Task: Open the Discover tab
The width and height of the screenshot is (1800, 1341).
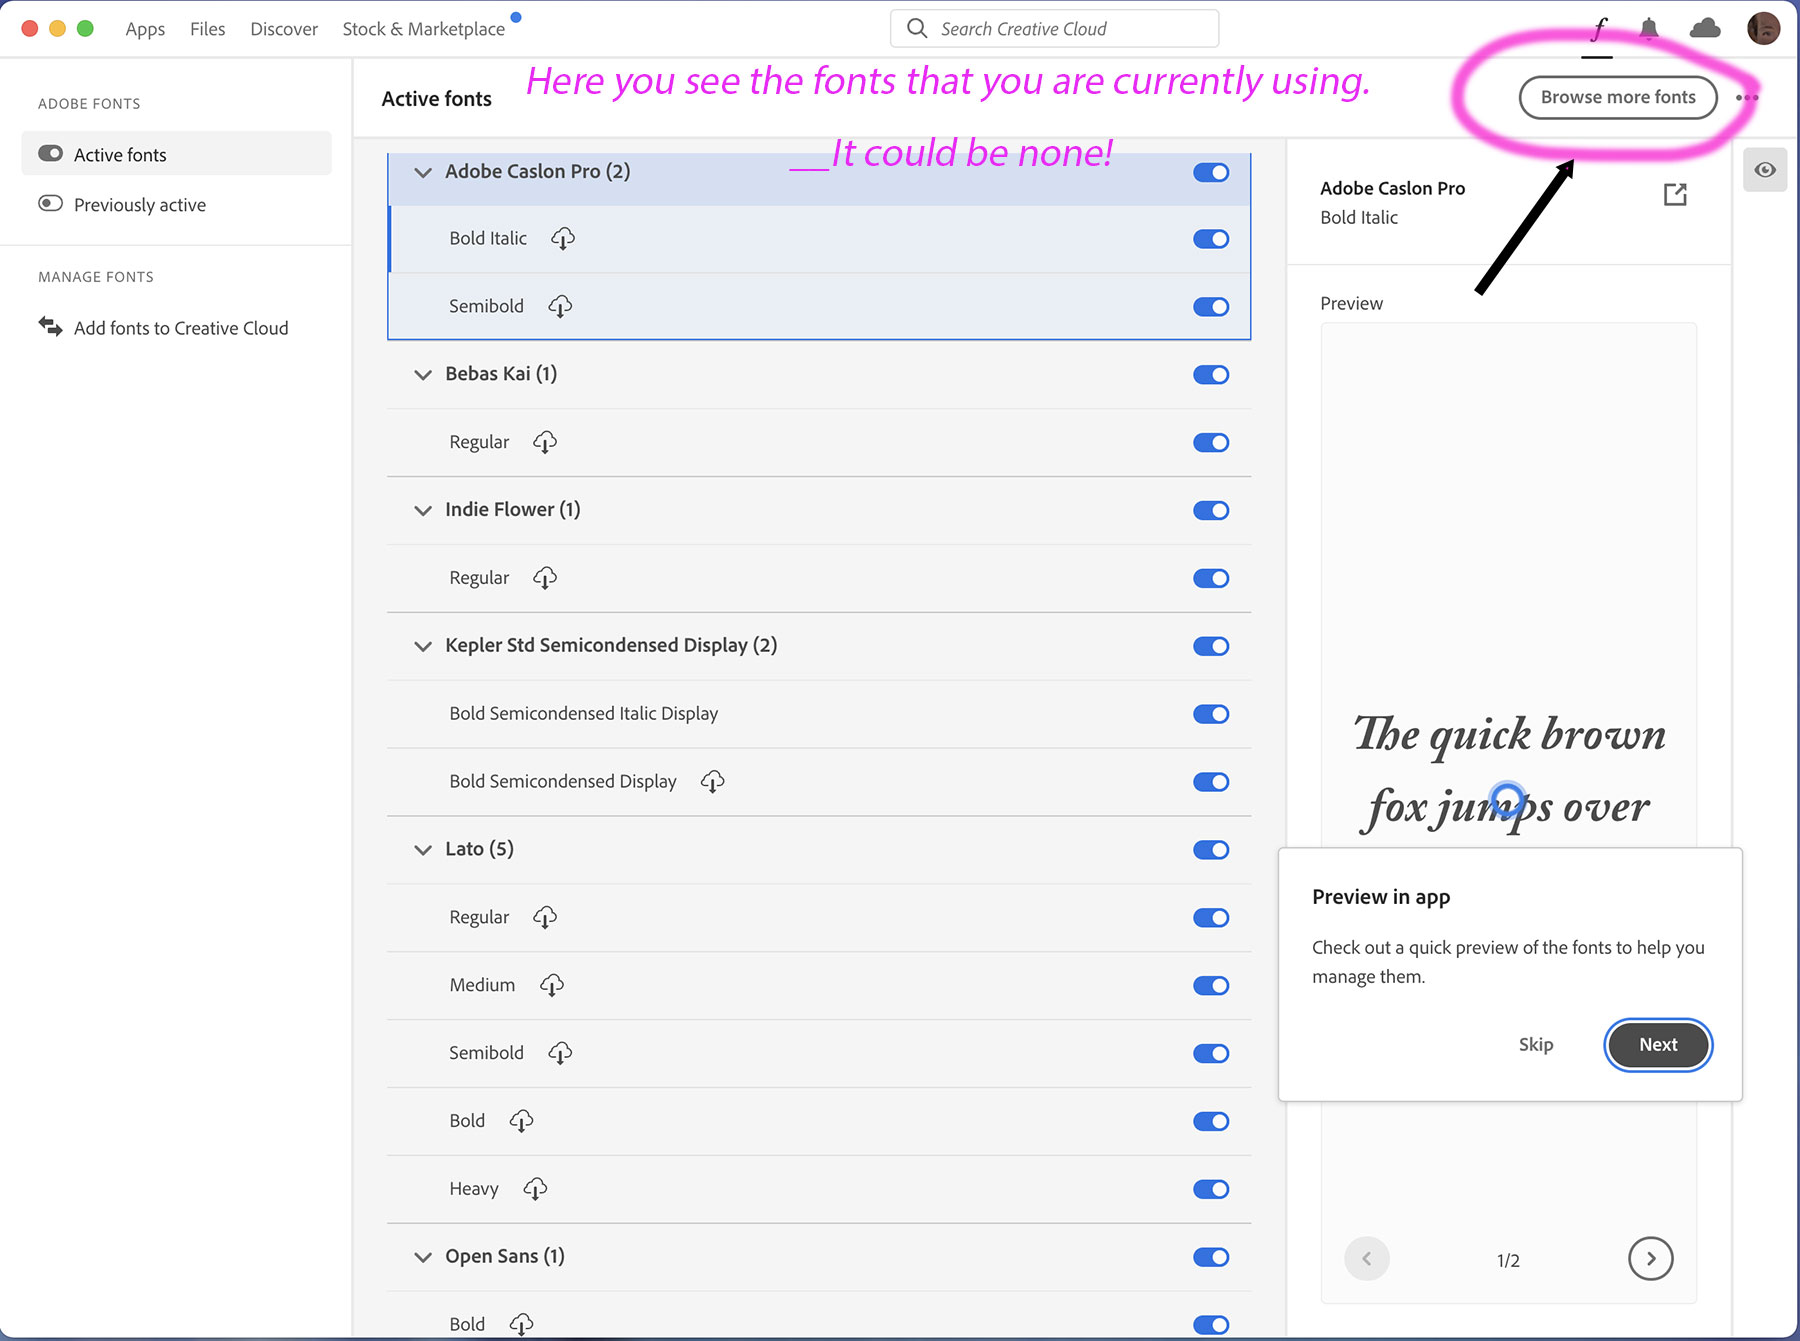Action: click(x=284, y=29)
